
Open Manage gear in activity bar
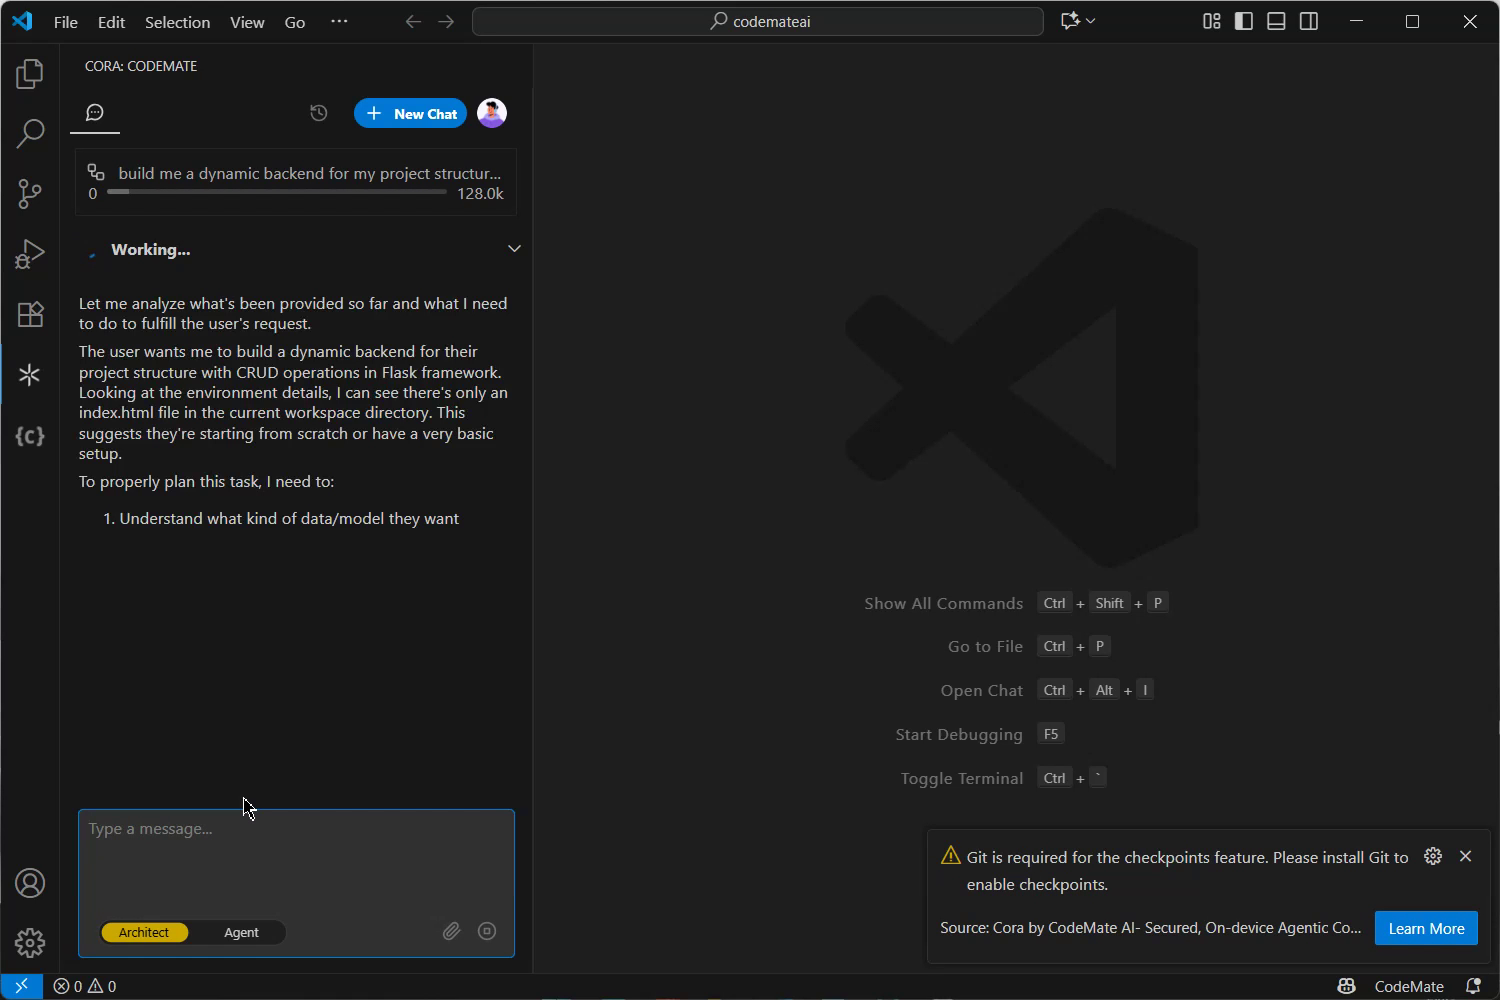tap(30, 942)
